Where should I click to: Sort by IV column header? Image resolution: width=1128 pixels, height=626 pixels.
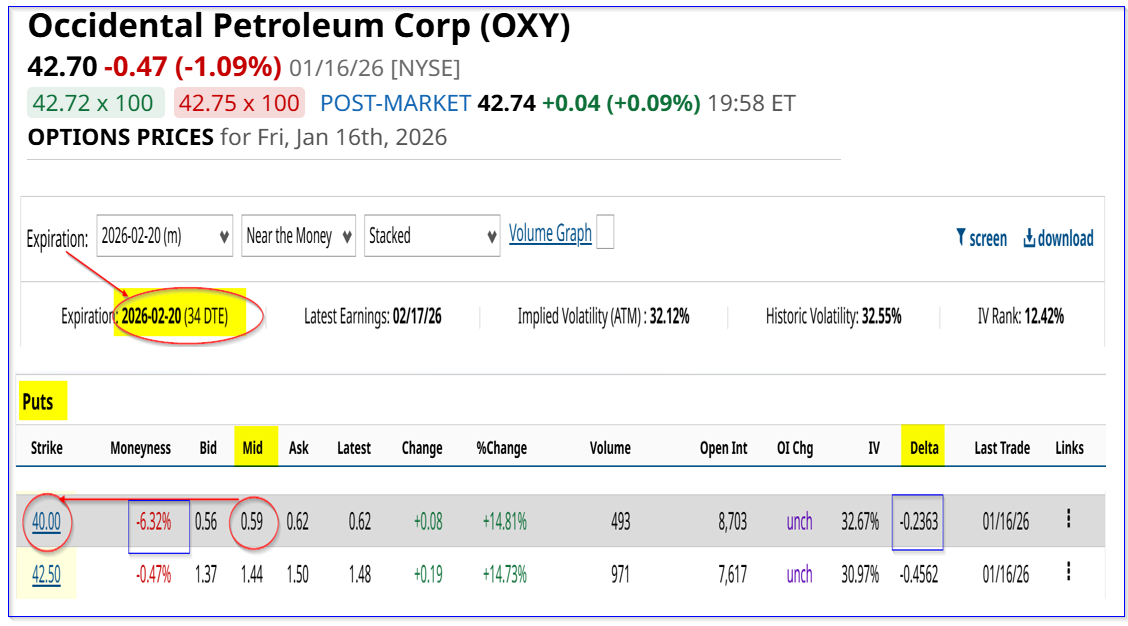point(873,448)
